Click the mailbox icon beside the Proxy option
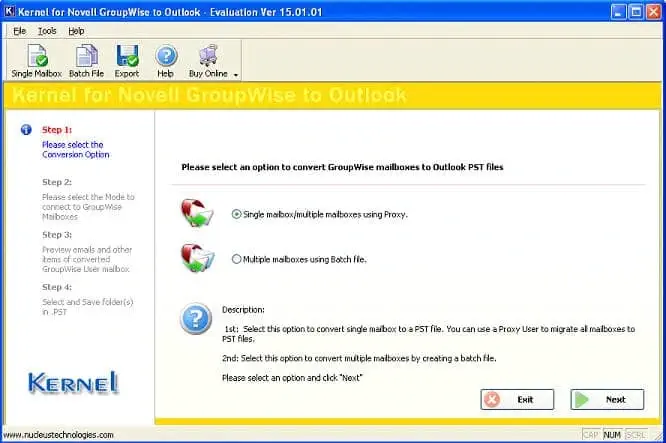 click(x=197, y=213)
